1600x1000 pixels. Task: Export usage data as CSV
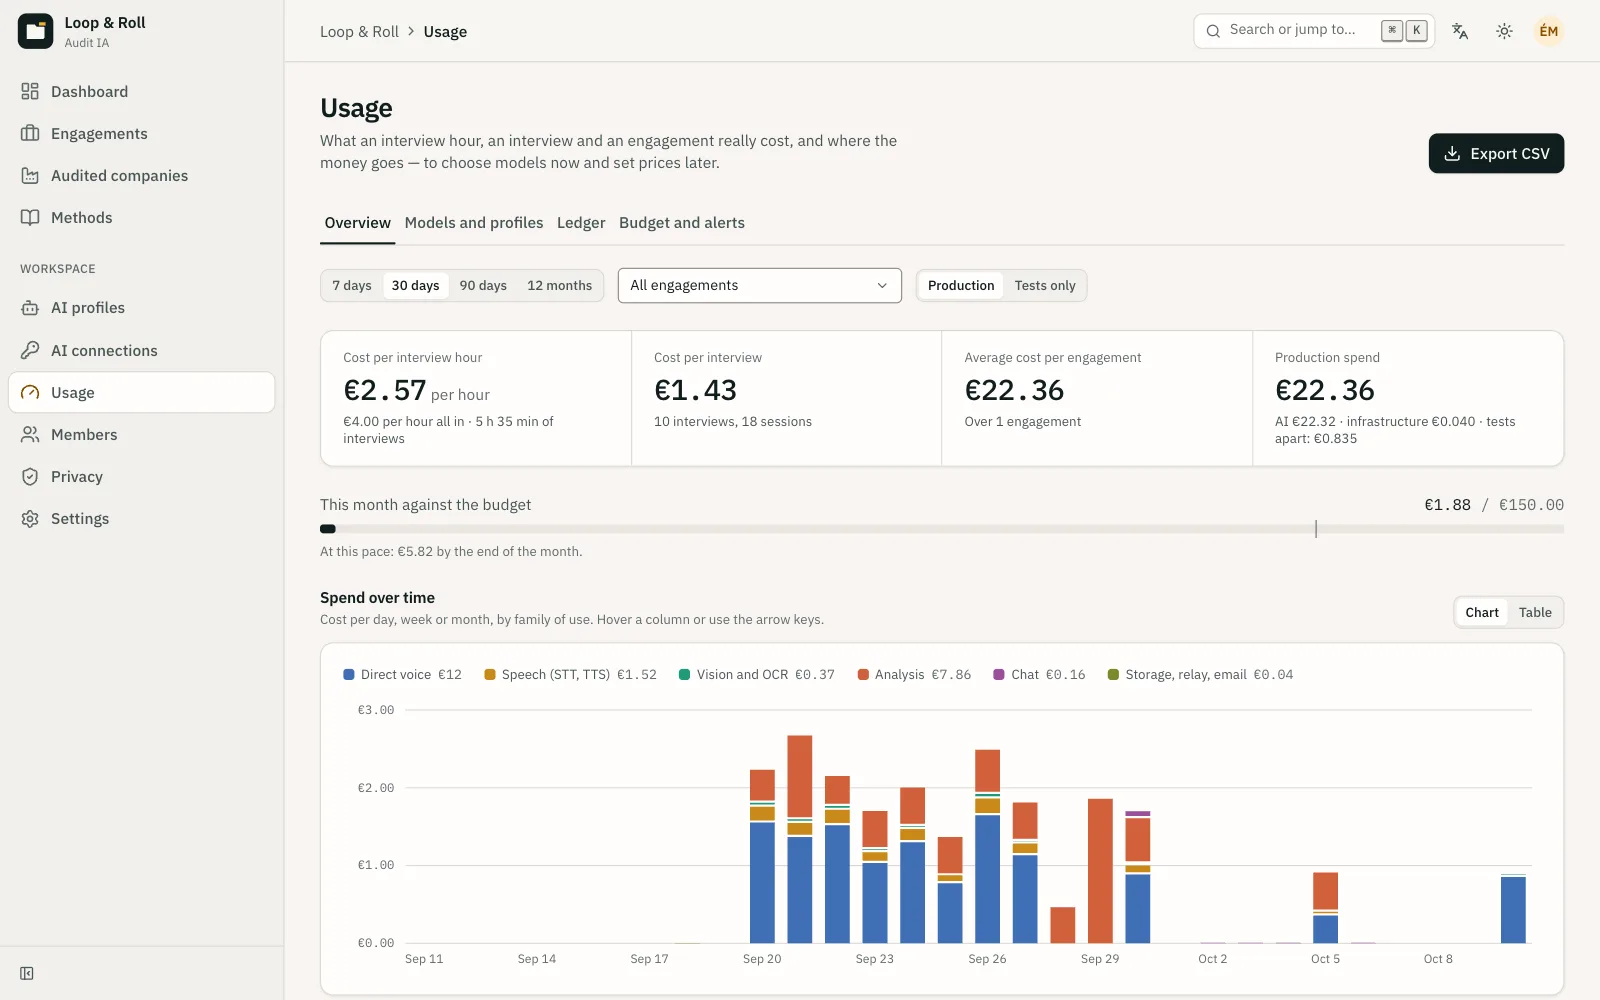(1496, 153)
